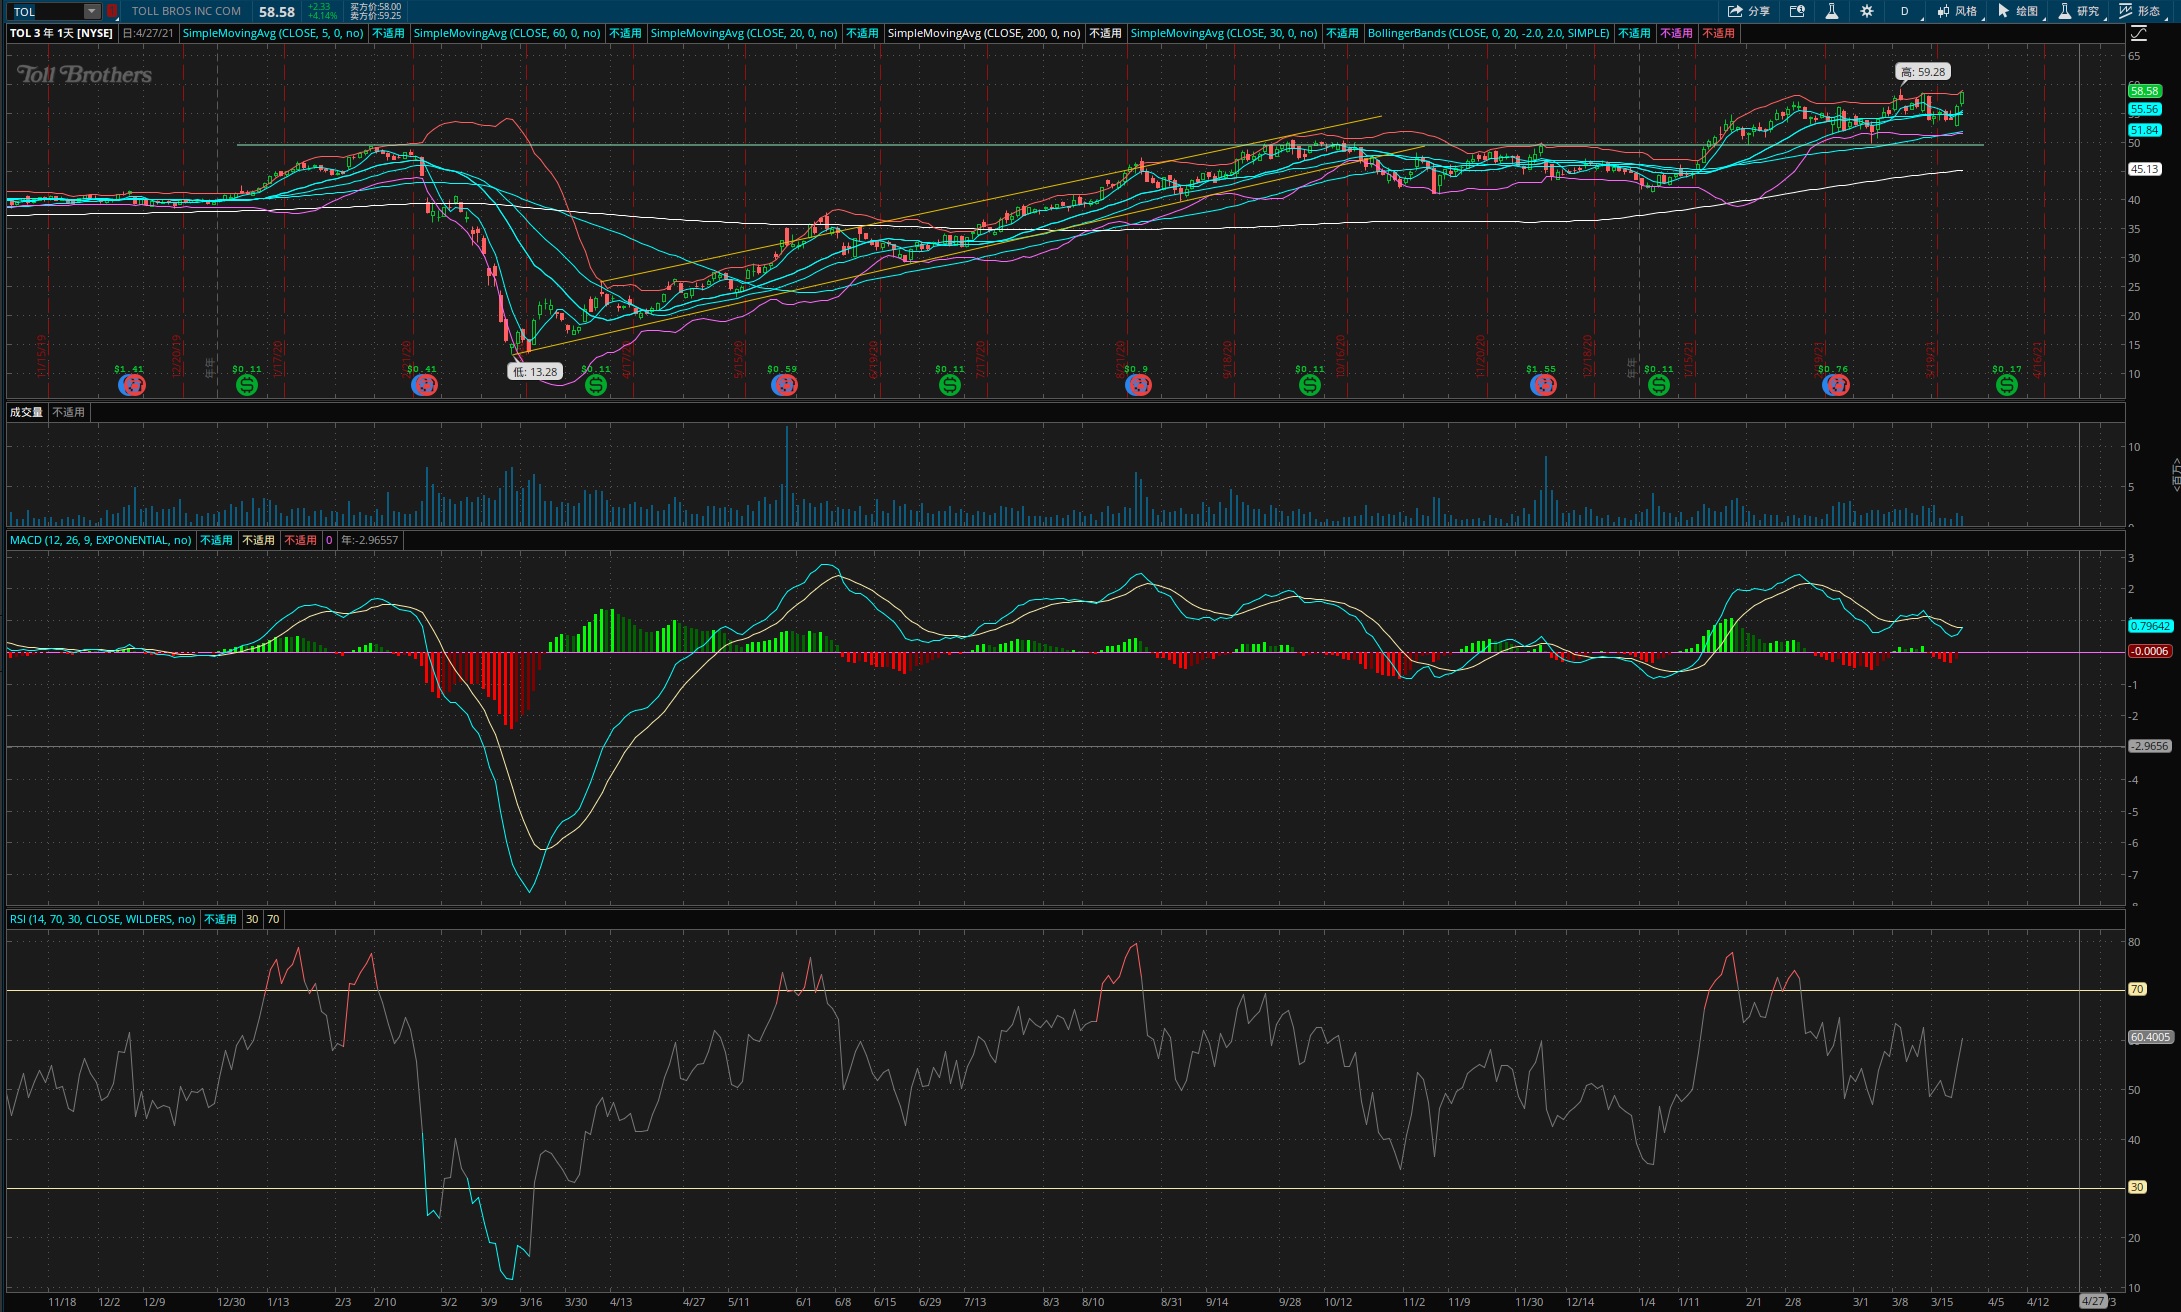
Task: Click the MACD (12, 26, 9, EXPONENTIAL) label
Action: [100, 540]
